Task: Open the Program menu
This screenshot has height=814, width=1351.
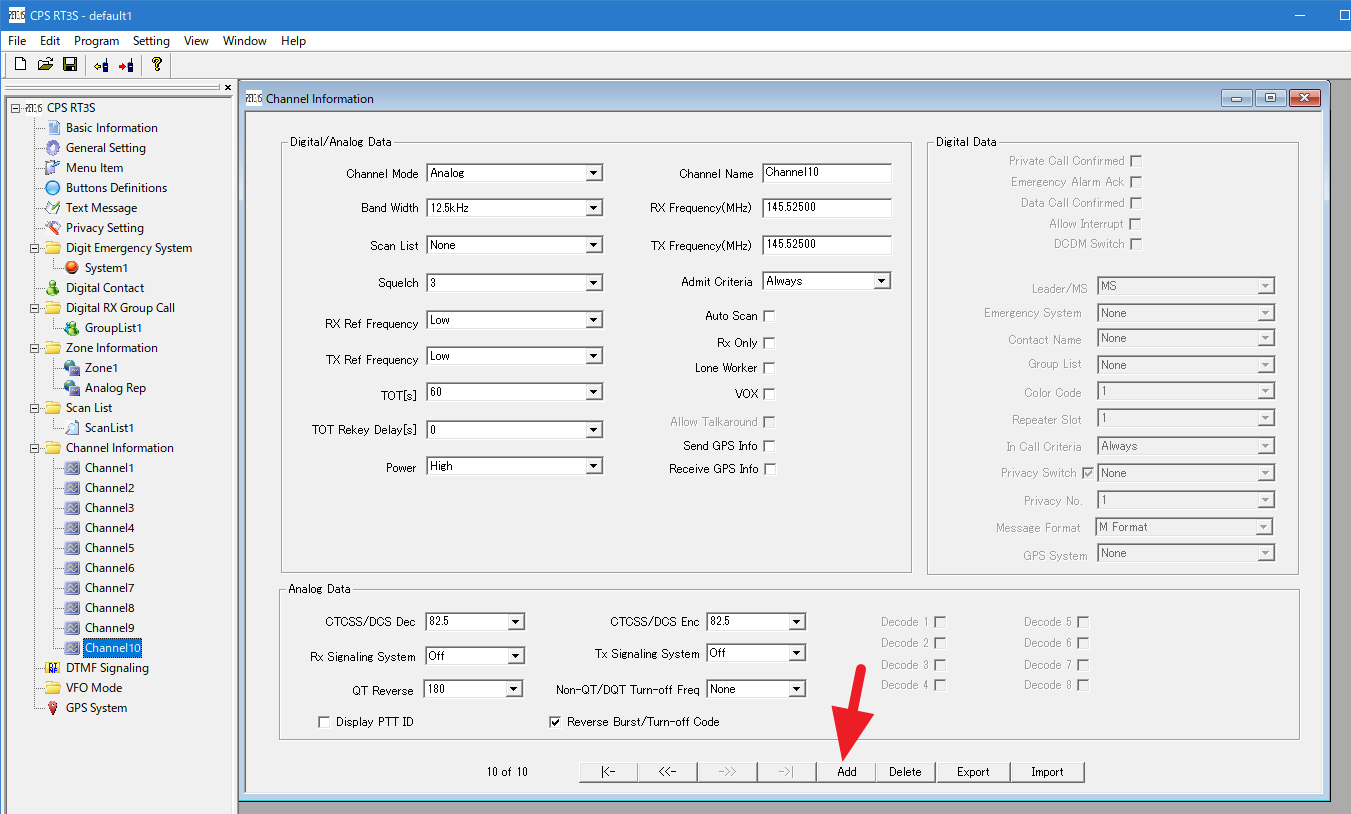Action: click(x=96, y=41)
